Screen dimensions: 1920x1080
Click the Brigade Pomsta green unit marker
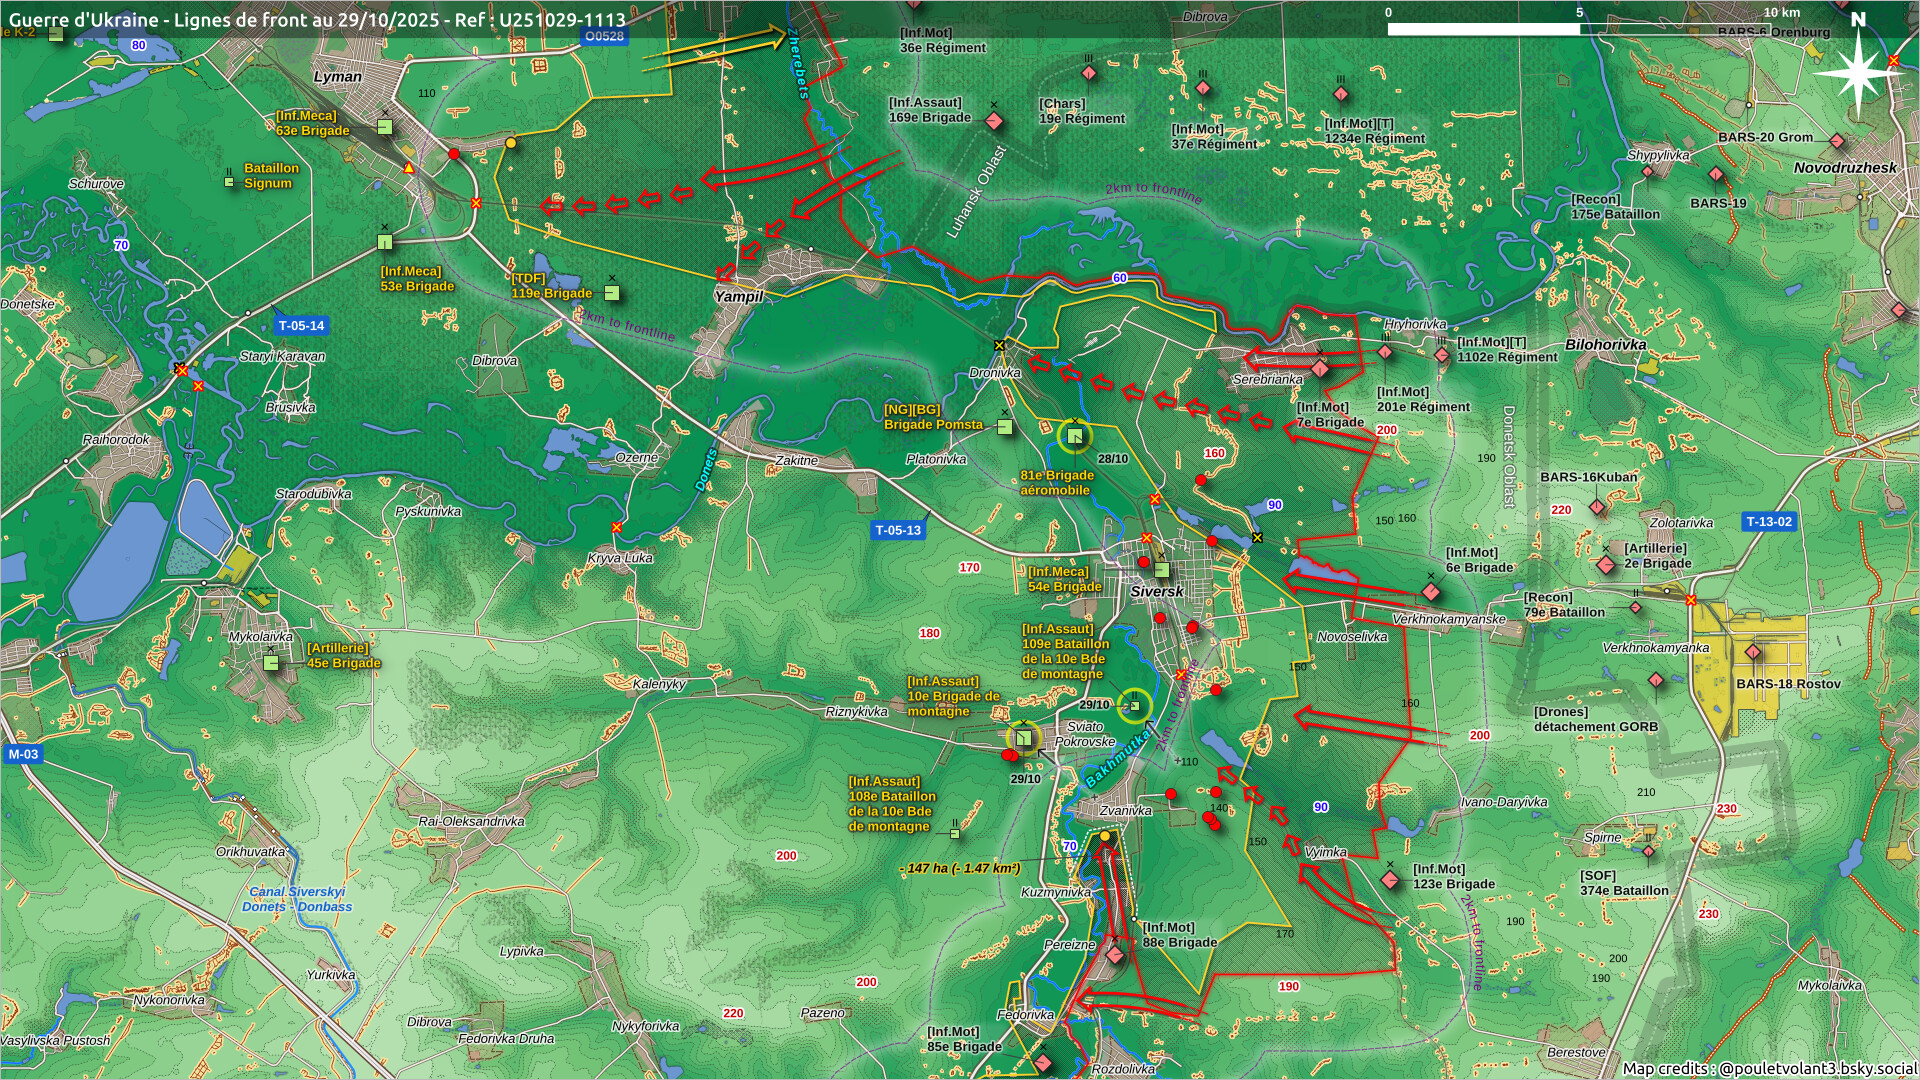click(1005, 427)
